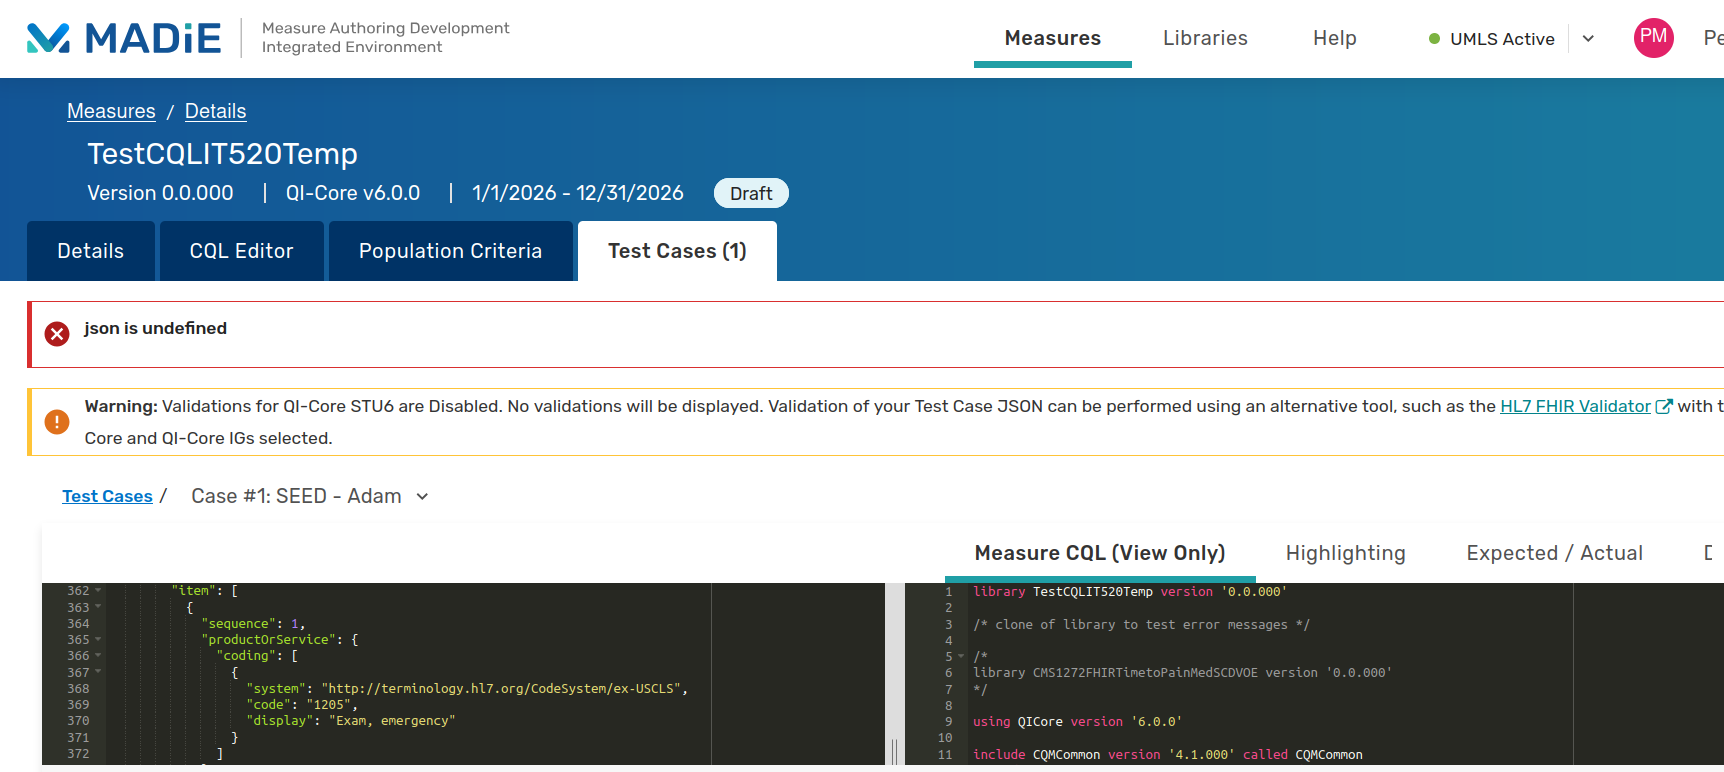Click the 'library TestCQLIT520Temp' CQL line

click(1130, 592)
